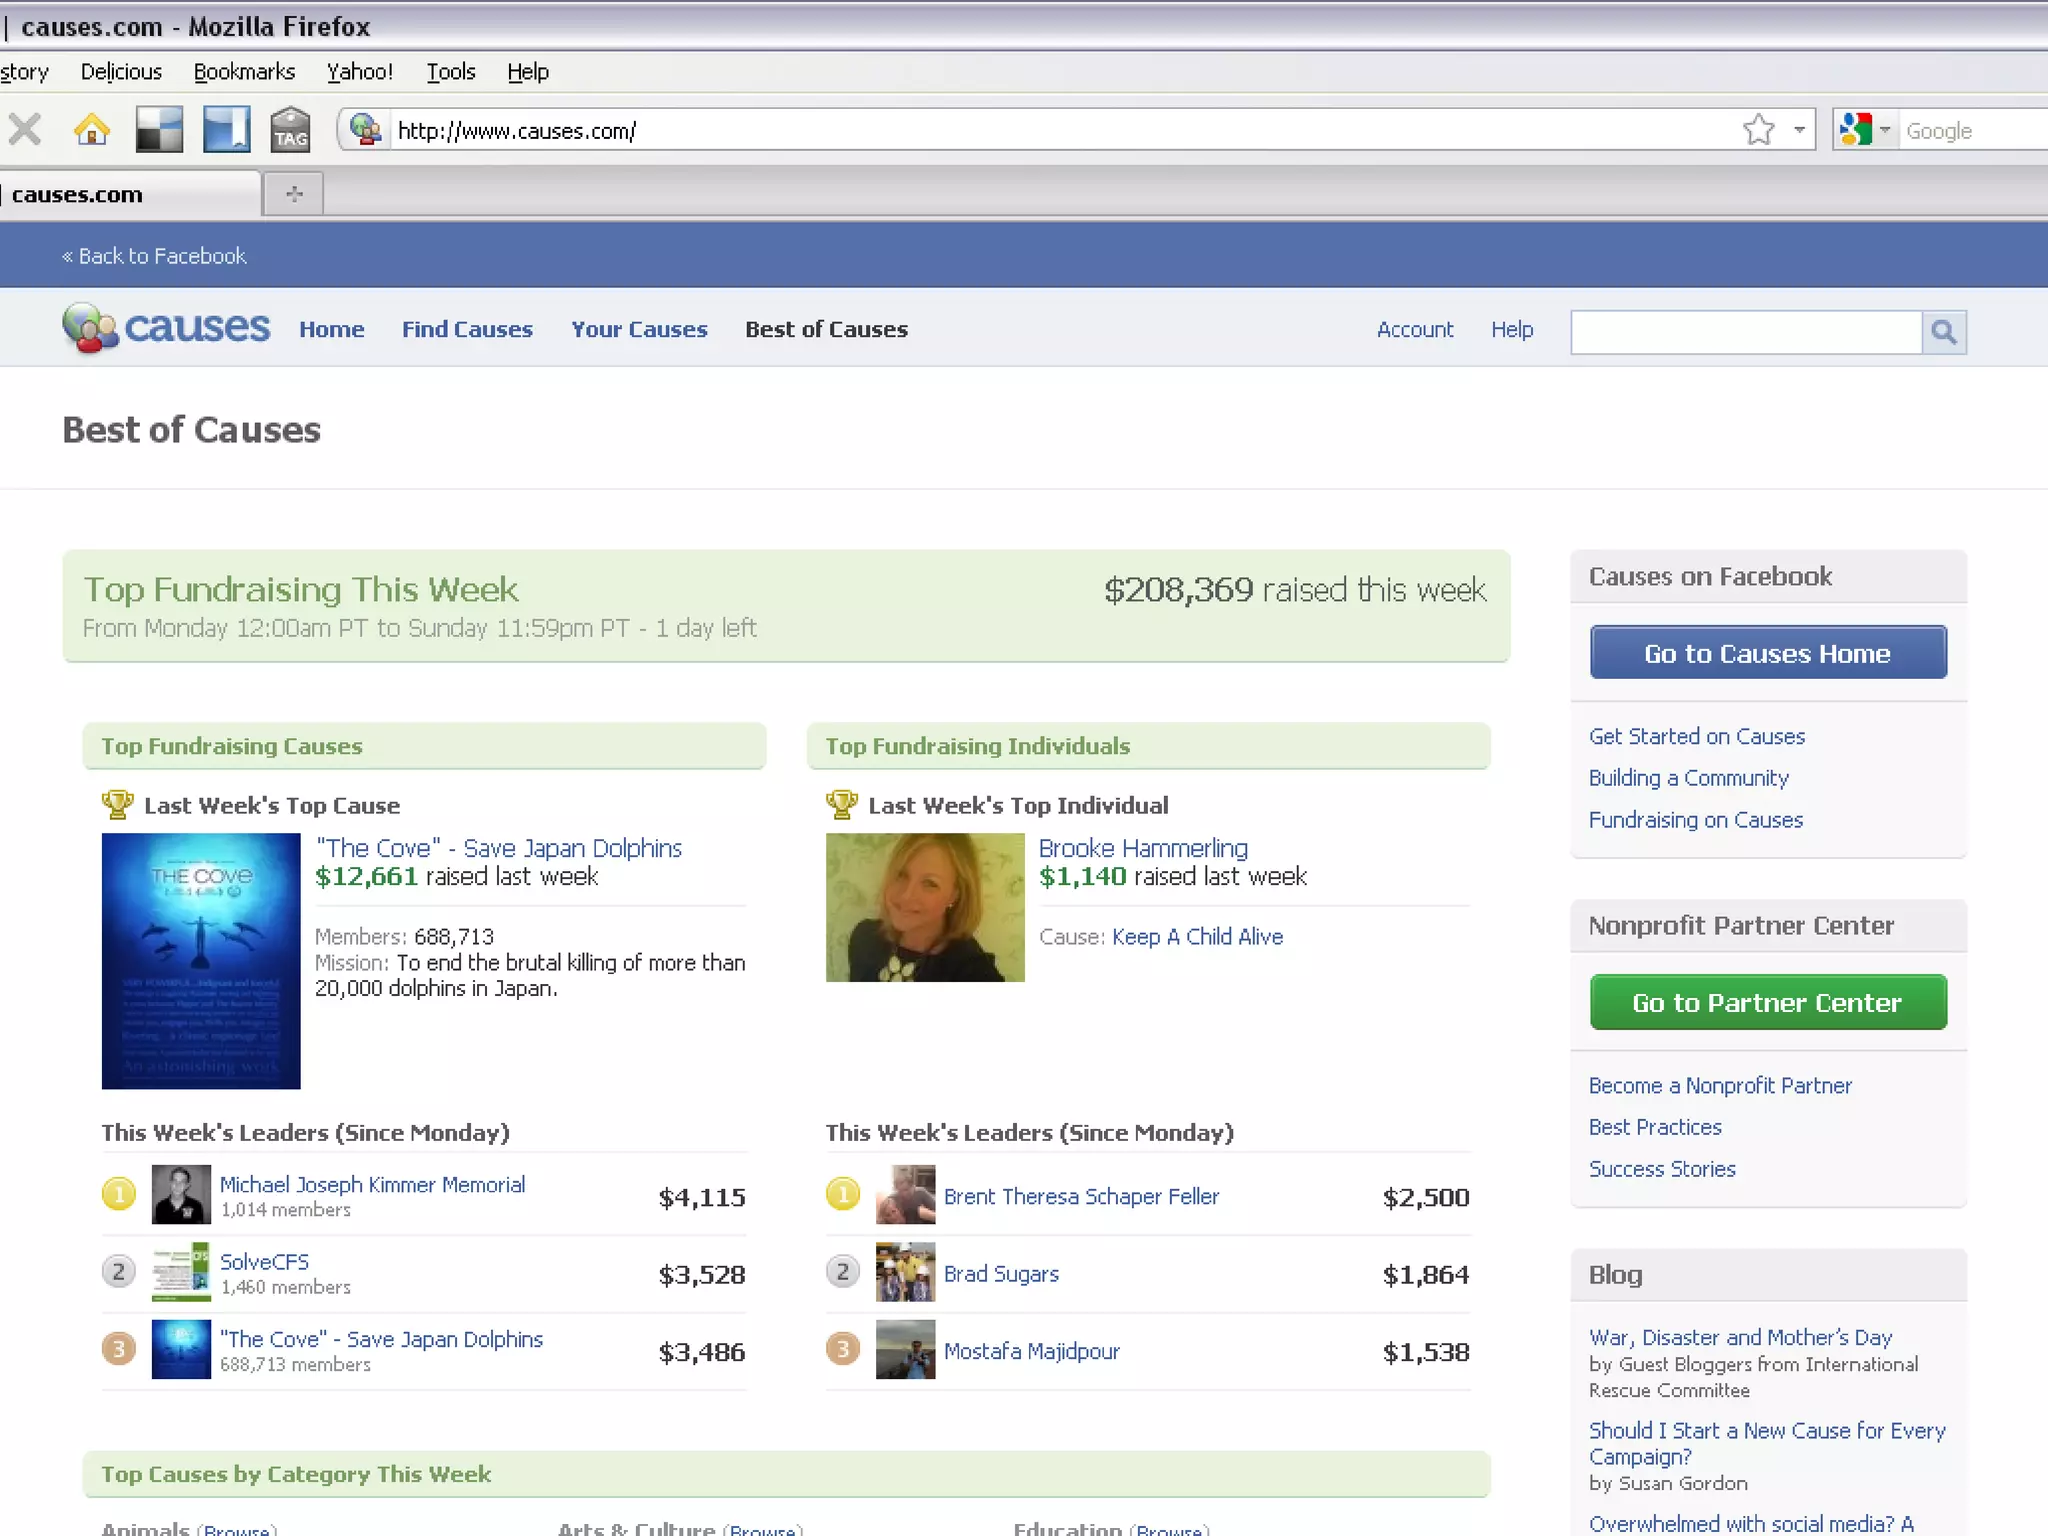Open the Keep A Child Alive link
Viewport: 2048px width, 1536px height.
coord(1197,937)
